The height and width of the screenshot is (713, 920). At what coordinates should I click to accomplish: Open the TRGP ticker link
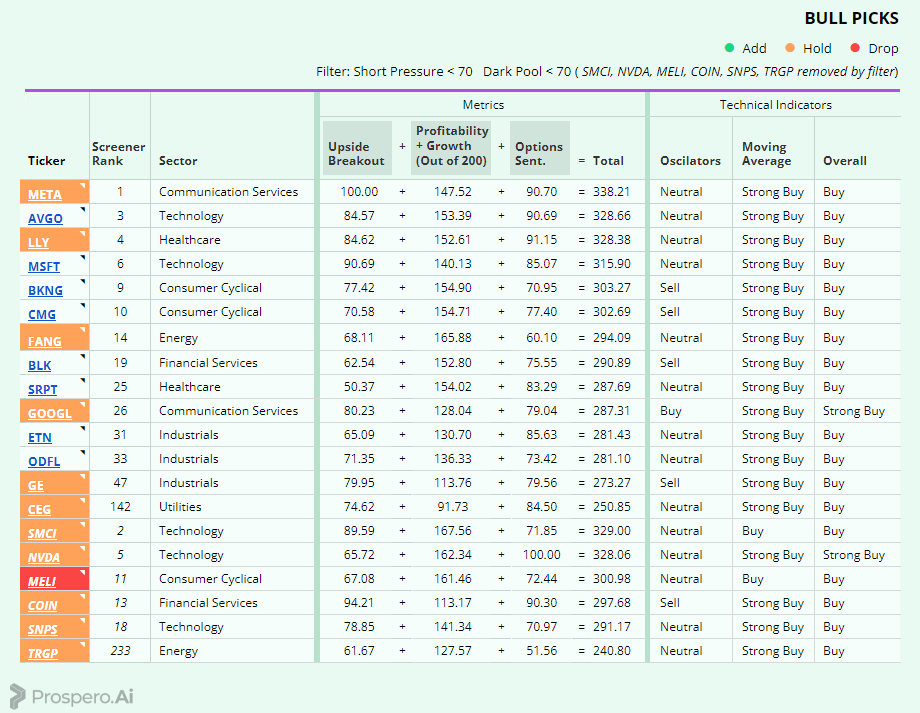coord(43,654)
